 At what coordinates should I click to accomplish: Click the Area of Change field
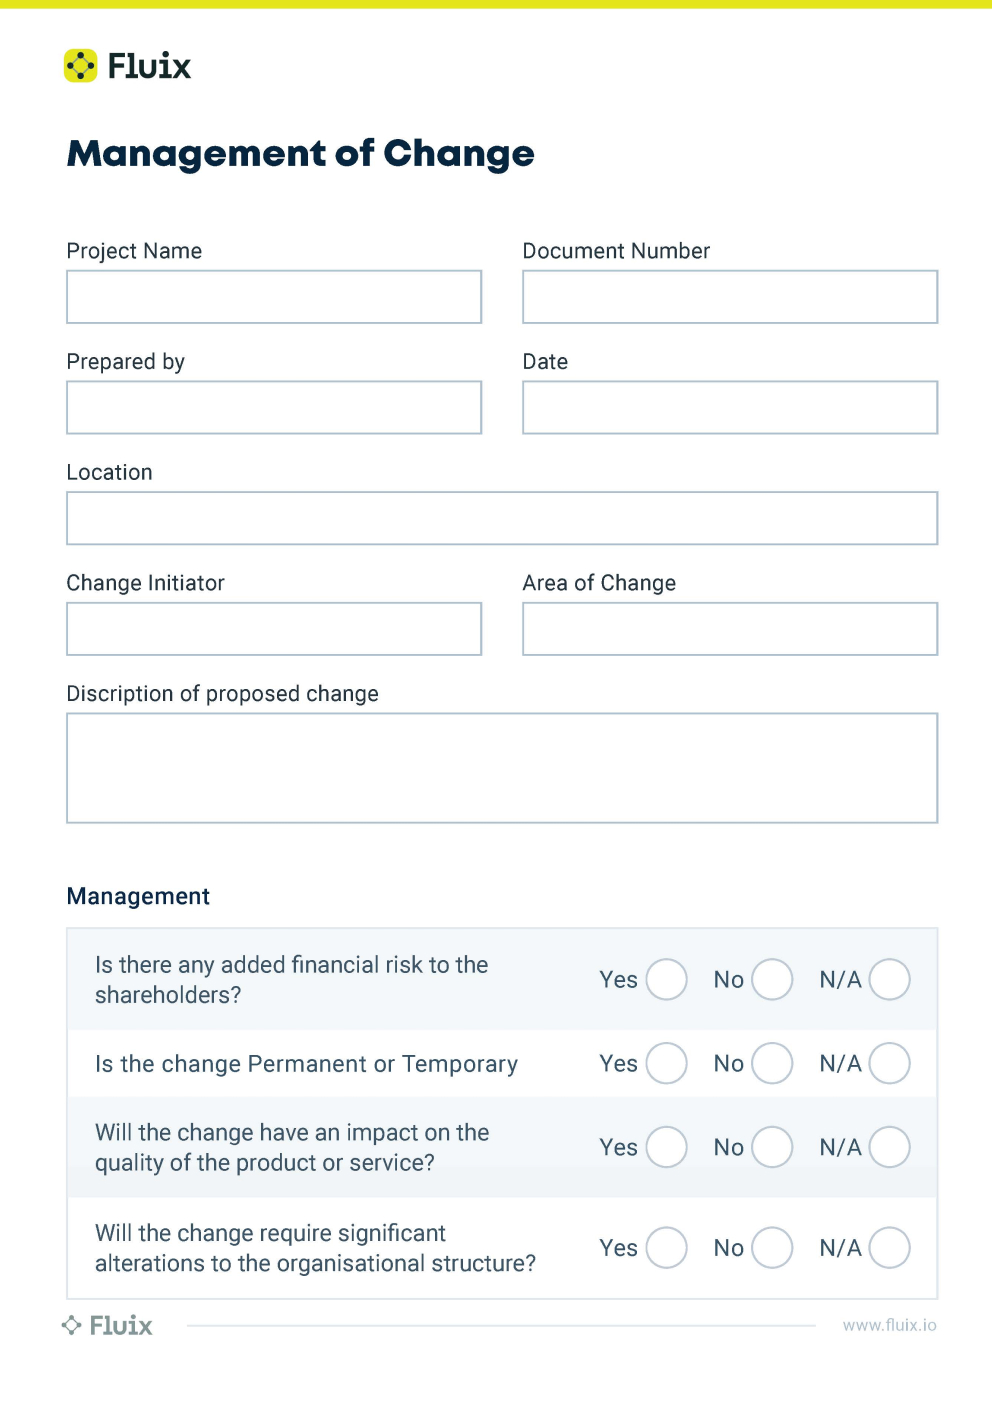(x=730, y=629)
